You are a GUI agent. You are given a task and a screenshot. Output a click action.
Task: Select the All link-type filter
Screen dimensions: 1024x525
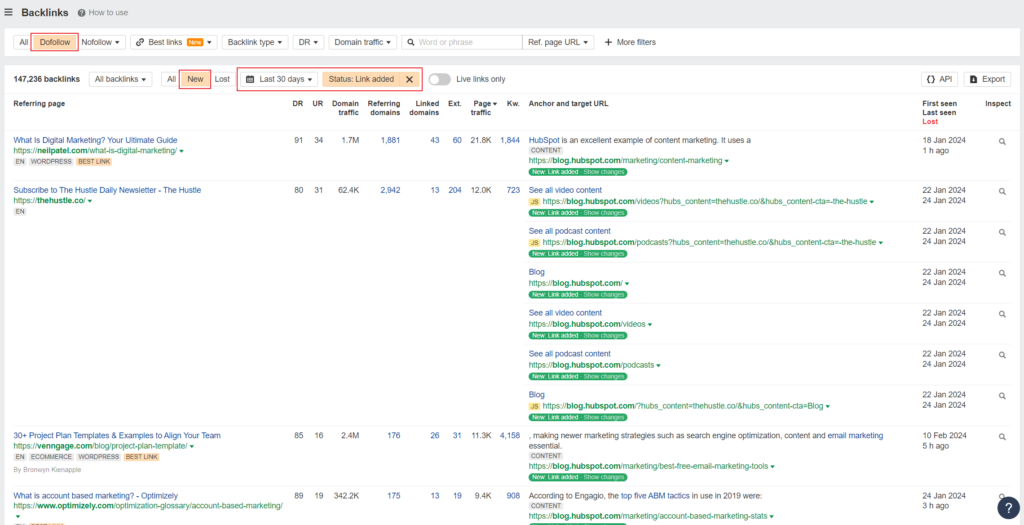tap(24, 42)
